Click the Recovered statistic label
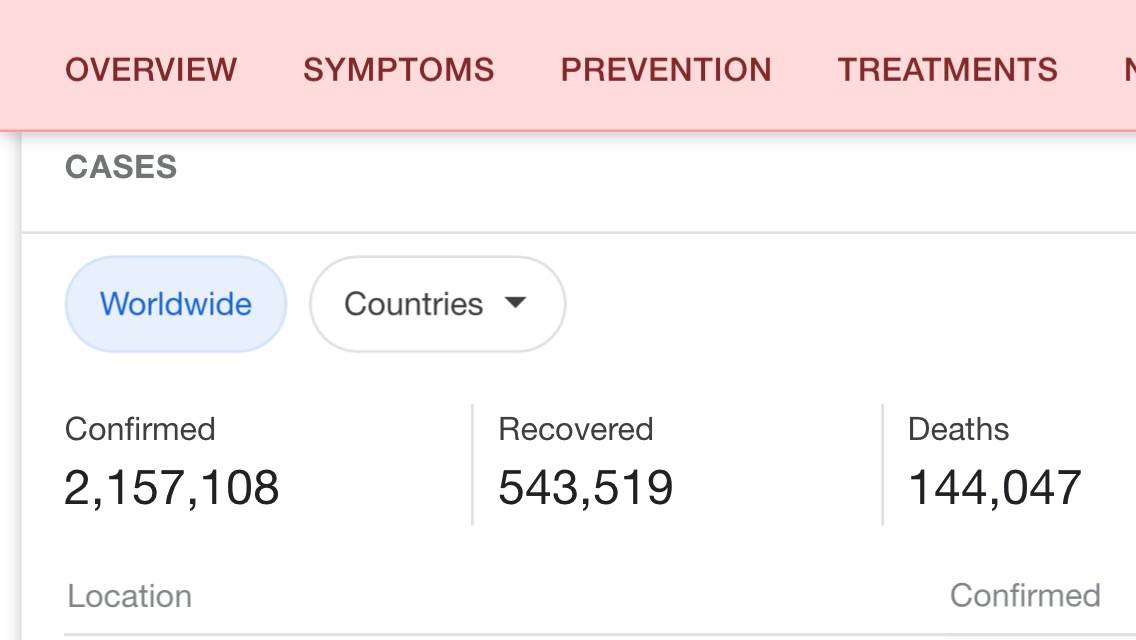The height and width of the screenshot is (640, 1136). coord(575,429)
